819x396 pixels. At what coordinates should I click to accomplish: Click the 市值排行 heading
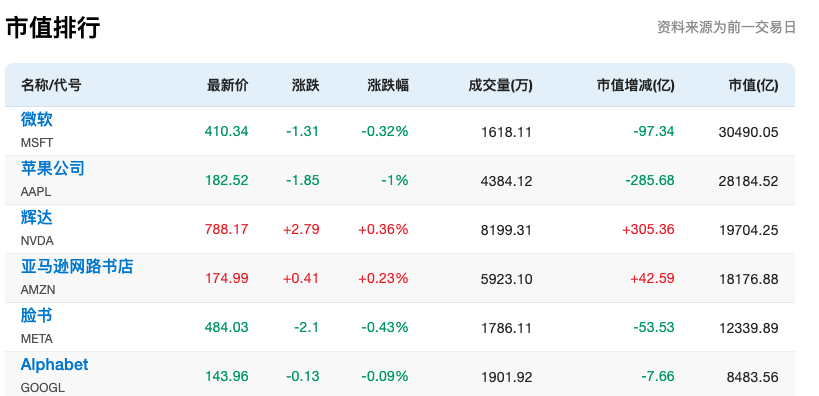(53, 27)
